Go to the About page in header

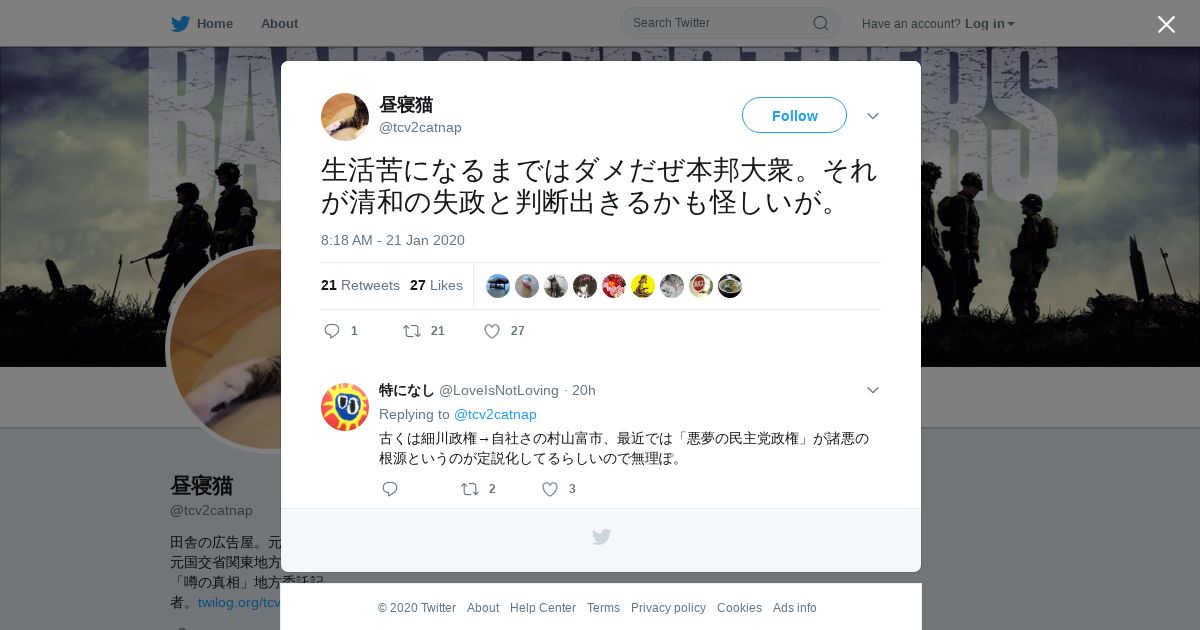279,24
